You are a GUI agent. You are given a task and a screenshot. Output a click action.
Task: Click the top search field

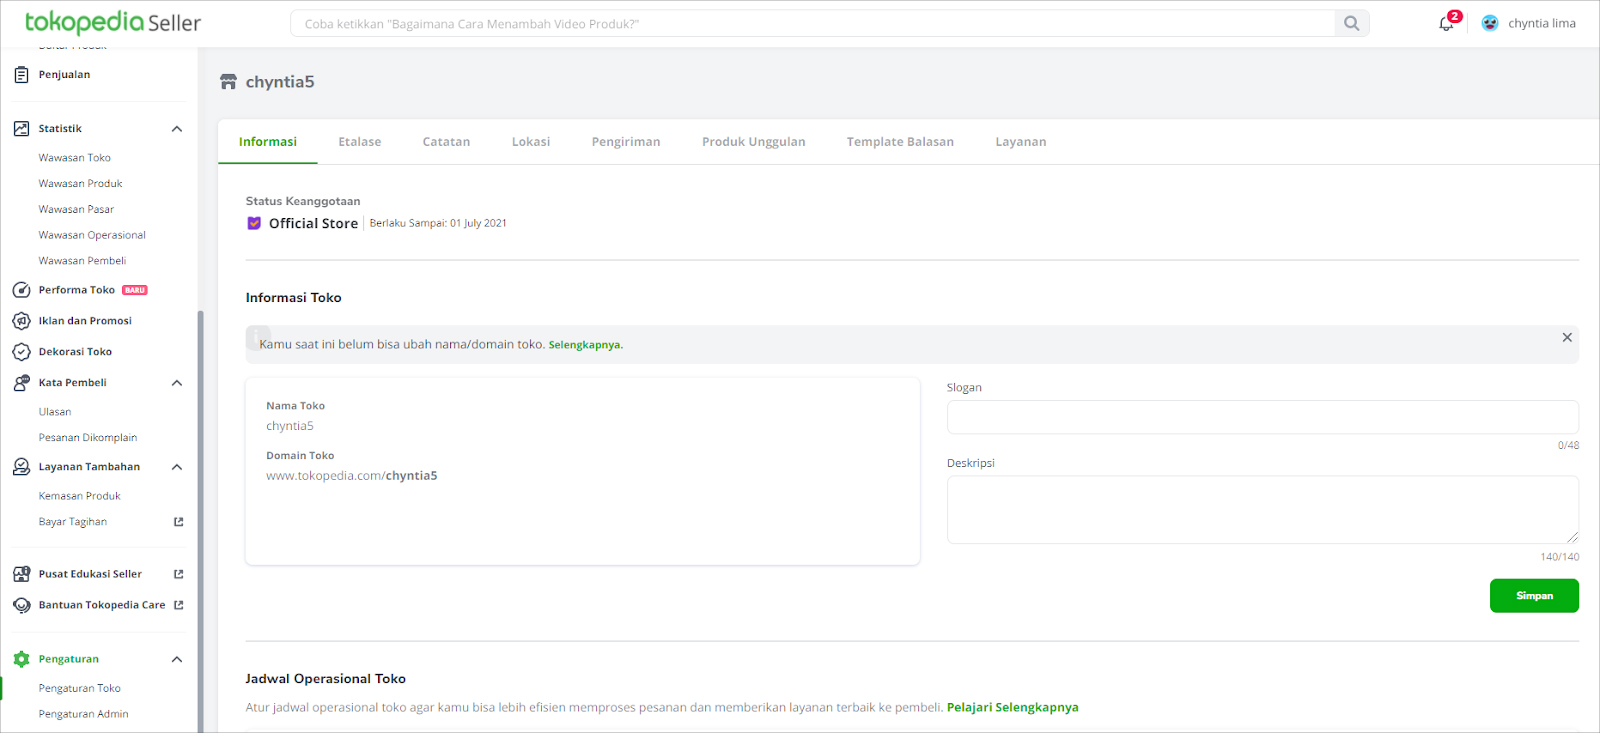812,23
